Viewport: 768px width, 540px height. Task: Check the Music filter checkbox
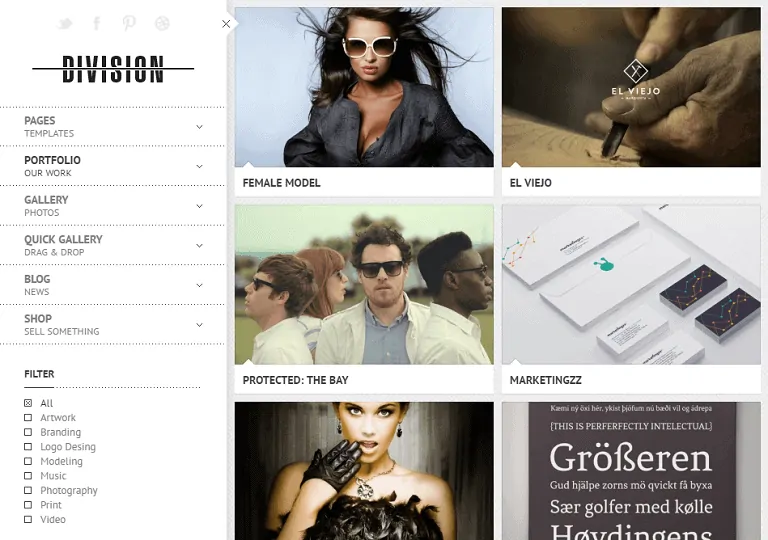point(28,476)
